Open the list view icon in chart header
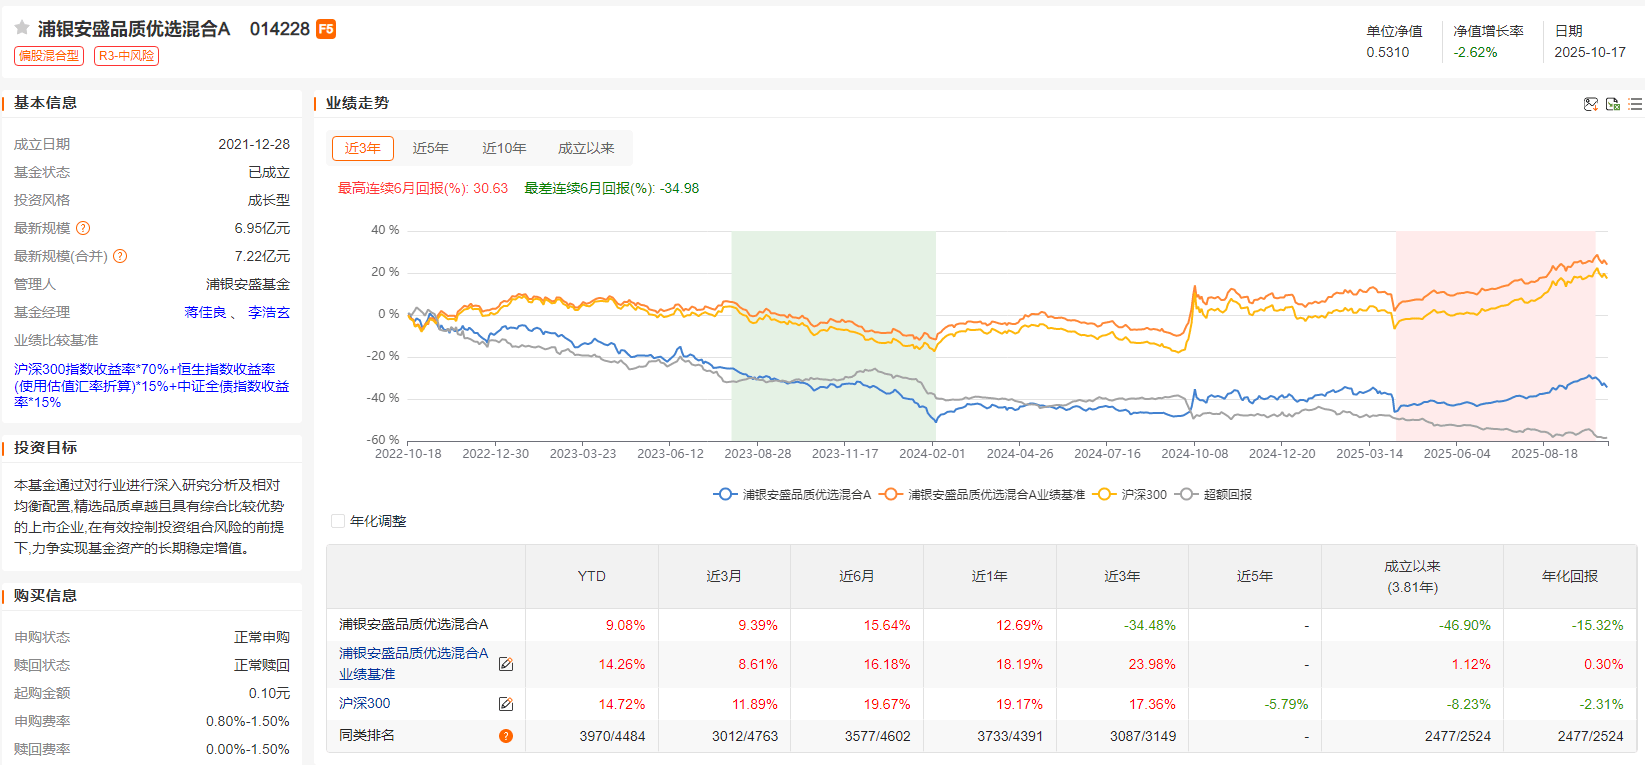1645x765 pixels. click(1635, 104)
